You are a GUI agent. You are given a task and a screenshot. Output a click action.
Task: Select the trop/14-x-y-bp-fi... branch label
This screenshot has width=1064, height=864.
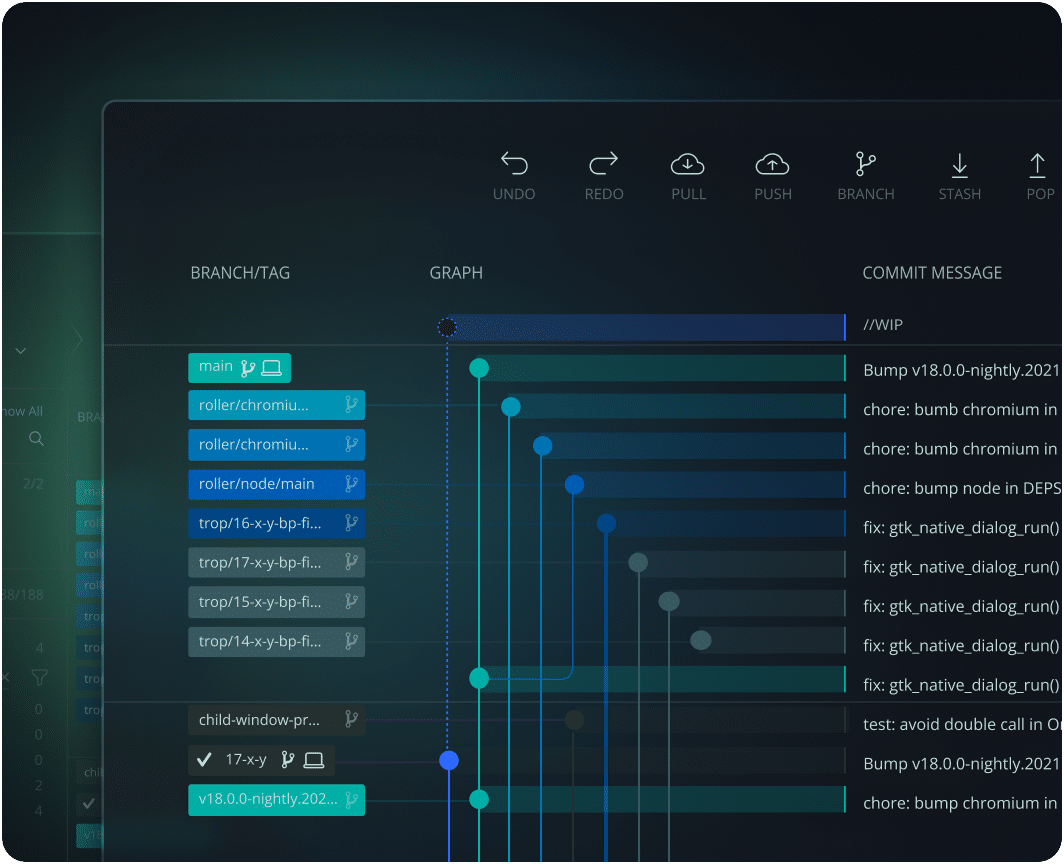click(276, 641)
